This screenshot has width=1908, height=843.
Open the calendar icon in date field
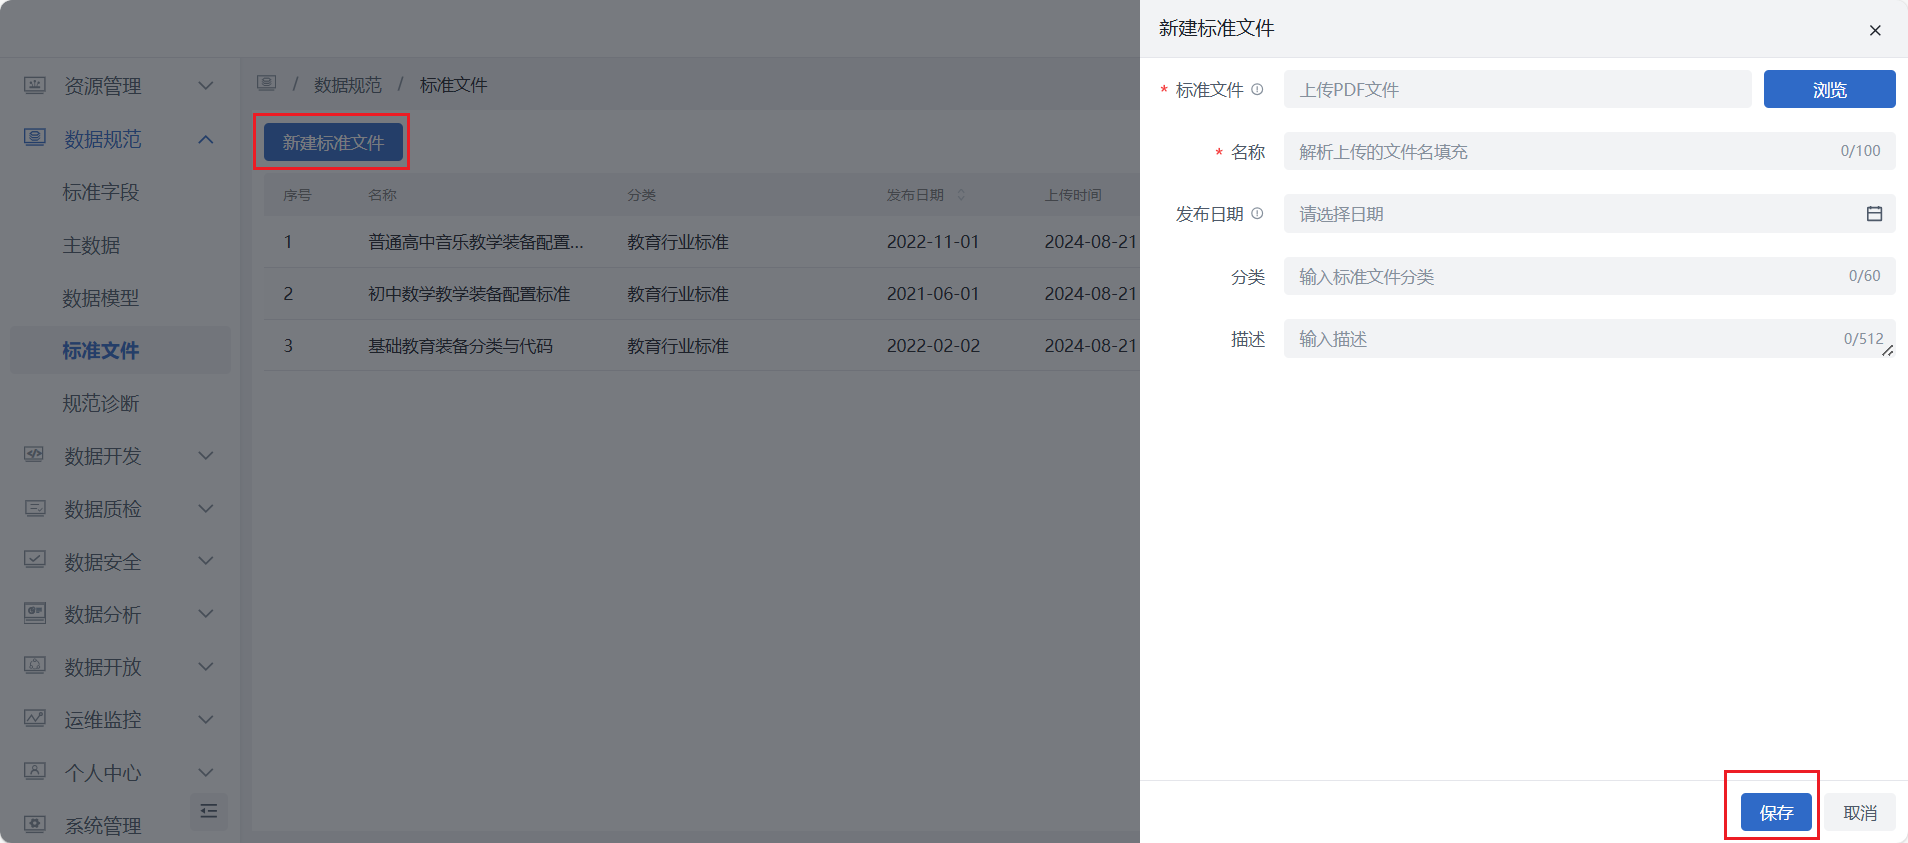(1874, 214)
